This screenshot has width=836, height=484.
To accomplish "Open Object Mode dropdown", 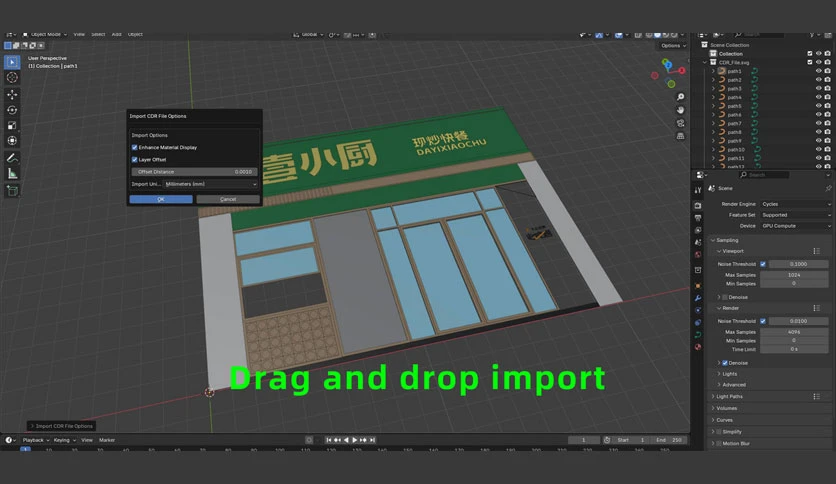I will [x=45, y=35].
